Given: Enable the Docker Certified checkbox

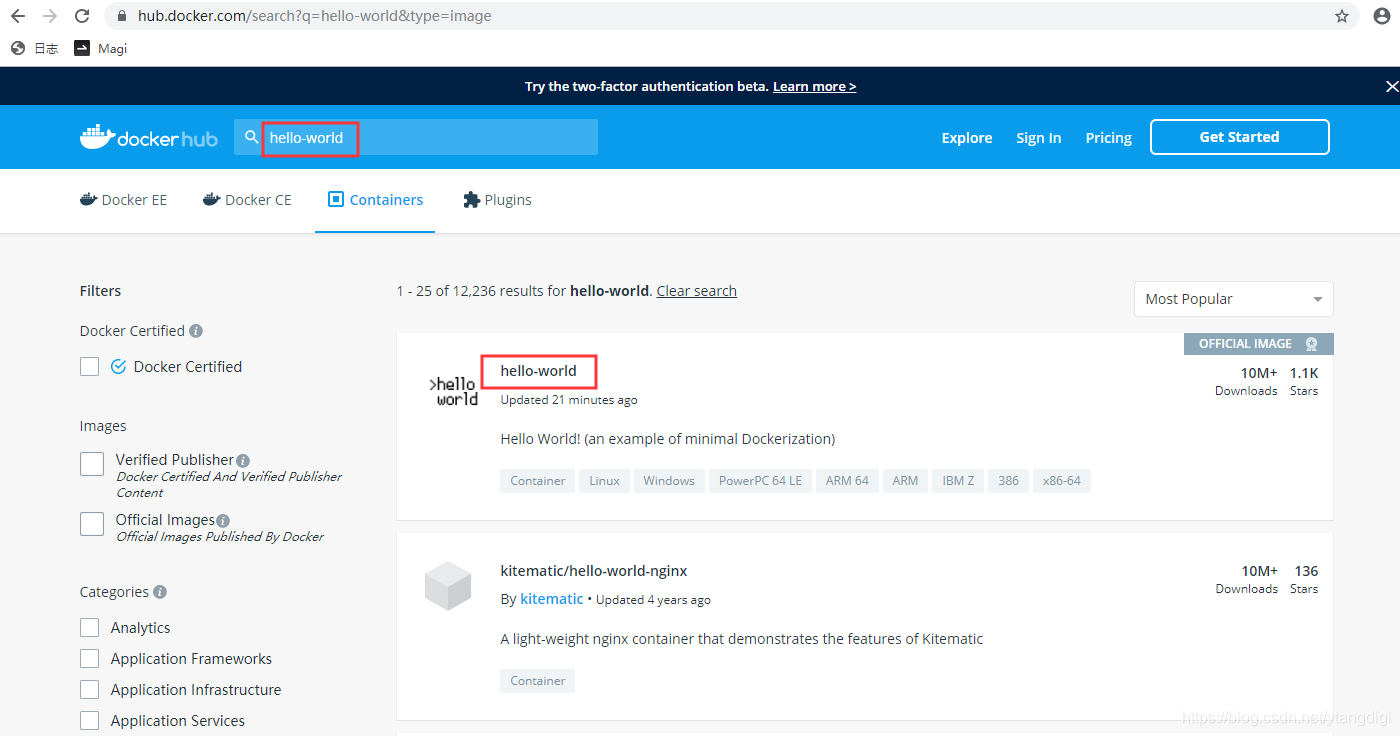Looking at the screenshot, I should 90,367.
